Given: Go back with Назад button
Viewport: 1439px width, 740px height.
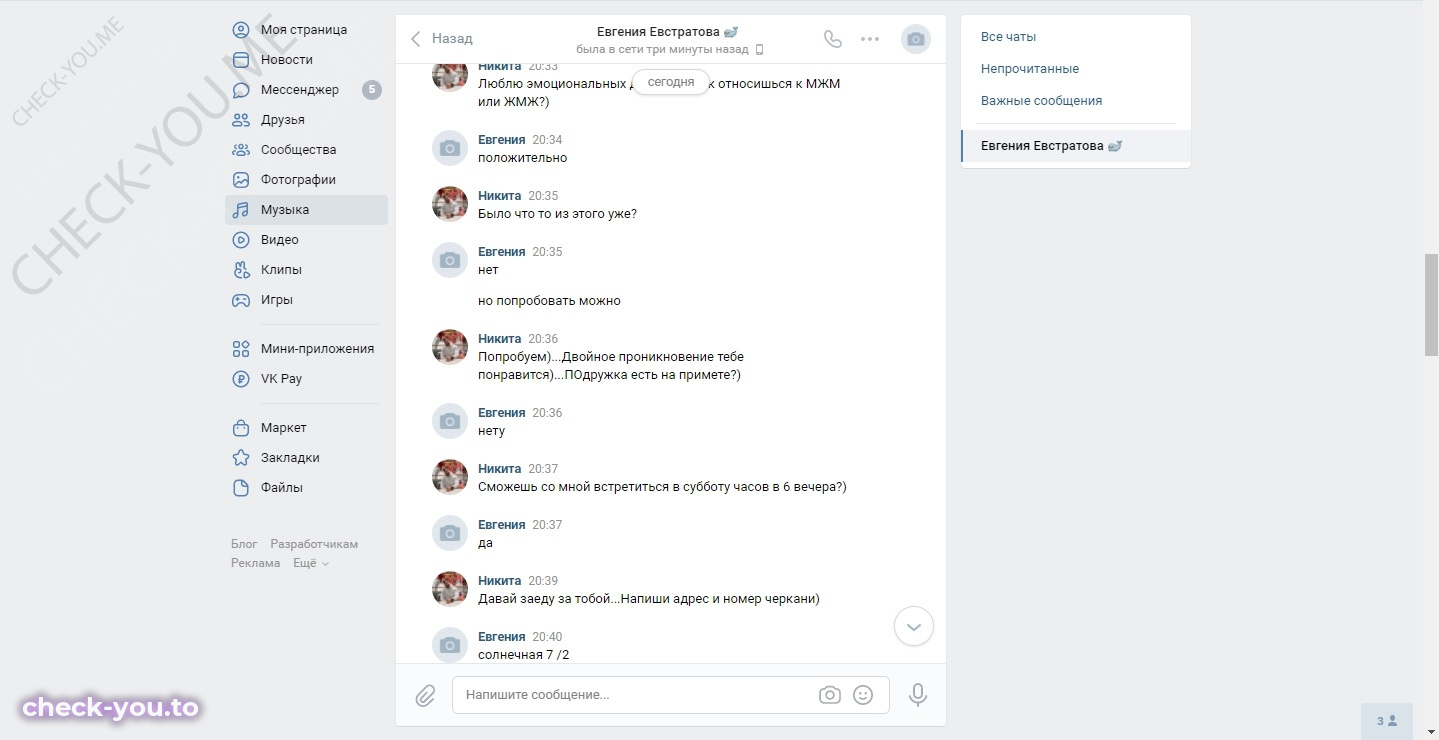Looking at the screenshot, I should tap(441, 39).
